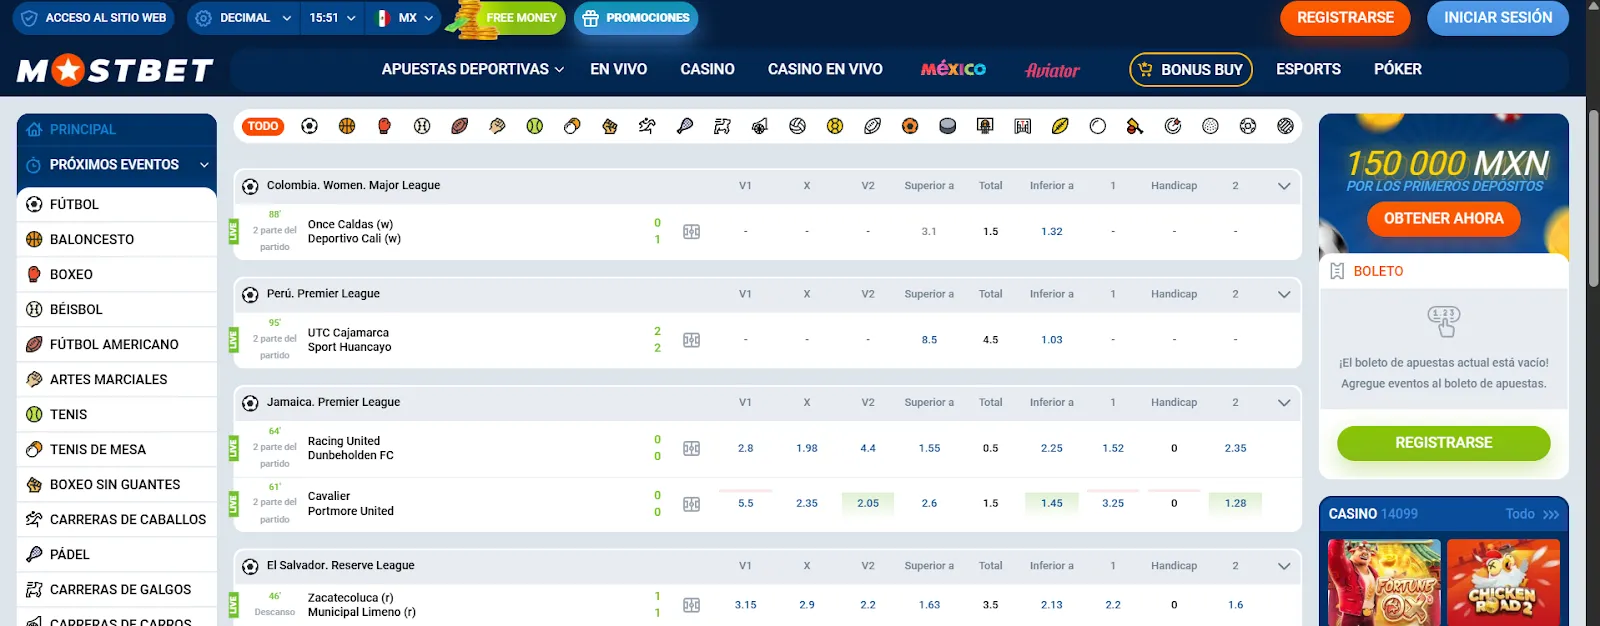Screen dimensions: 1600x626
Task: Select the table tennis paddle filter icon in top row
Action: 572,126
